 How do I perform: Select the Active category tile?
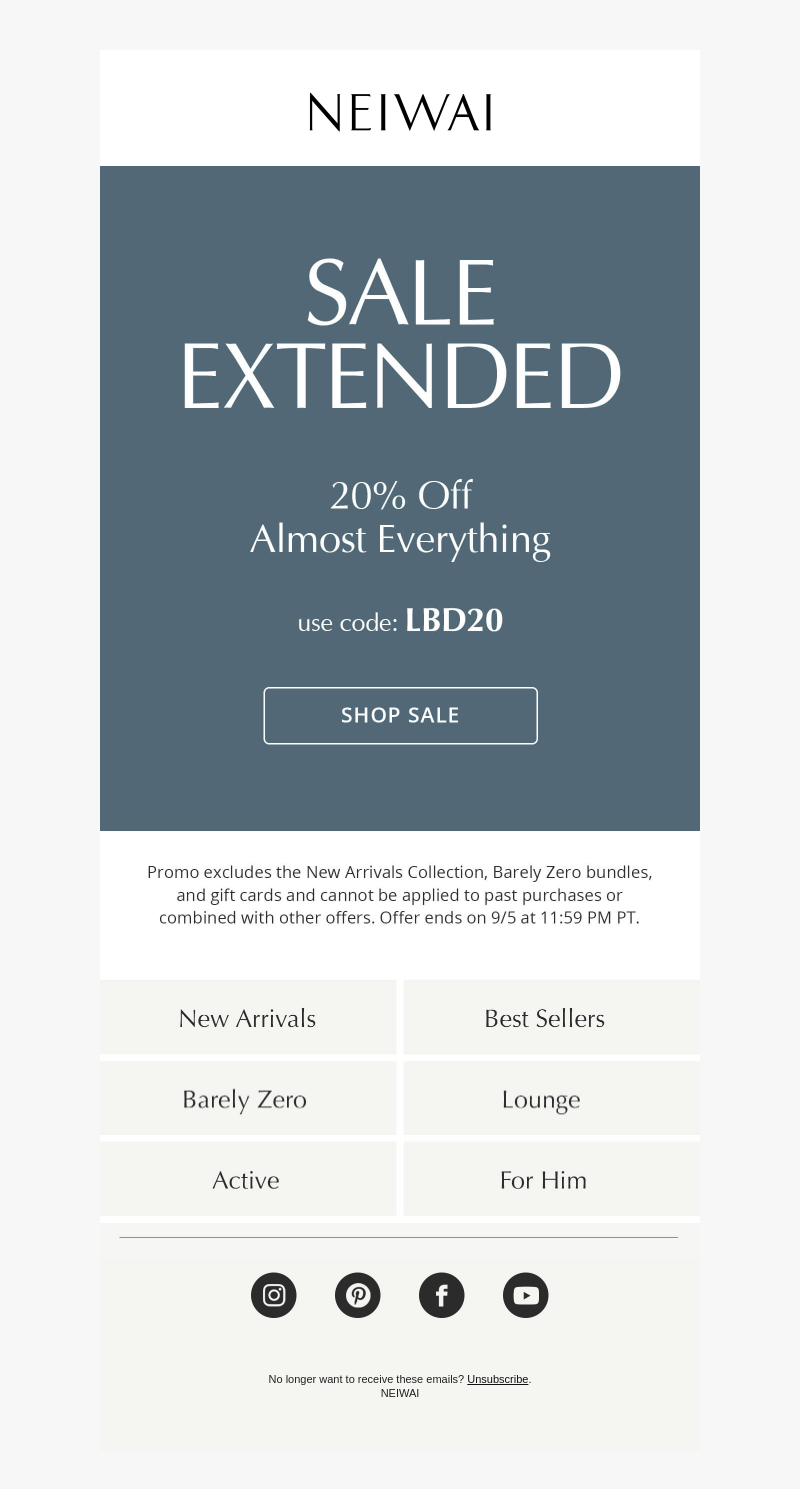pyautogui.click(x=248, y=1179)
